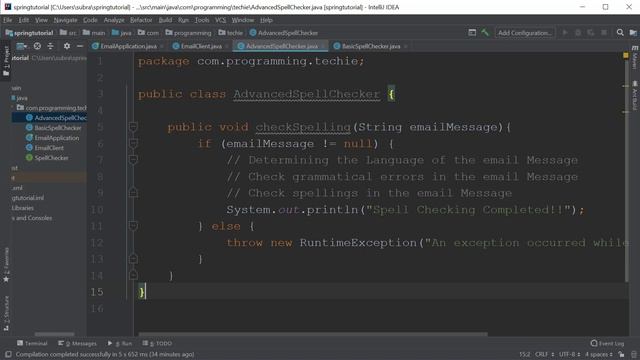This screenshot has width=640, height=360.
Task: Collapse the checkSpelling method fold marker
Action: click(133, 127)
